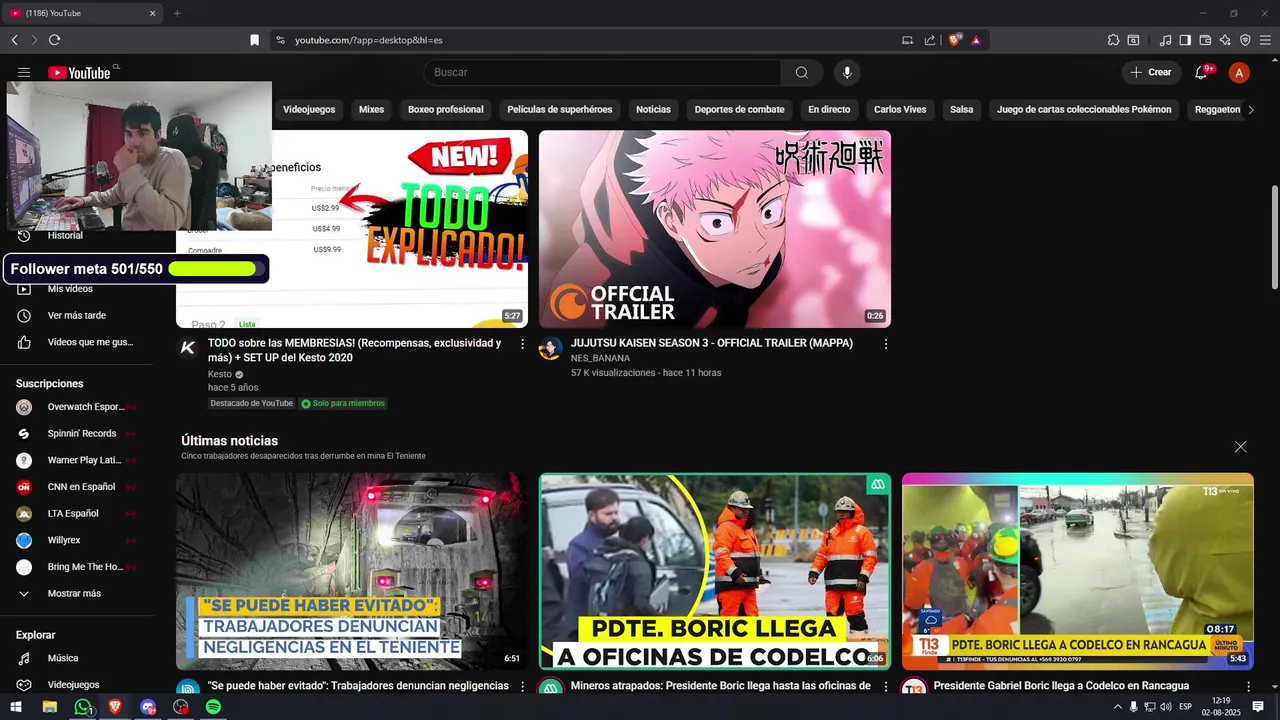Open more options for Kesto membership video

click(x=522, y=344)
